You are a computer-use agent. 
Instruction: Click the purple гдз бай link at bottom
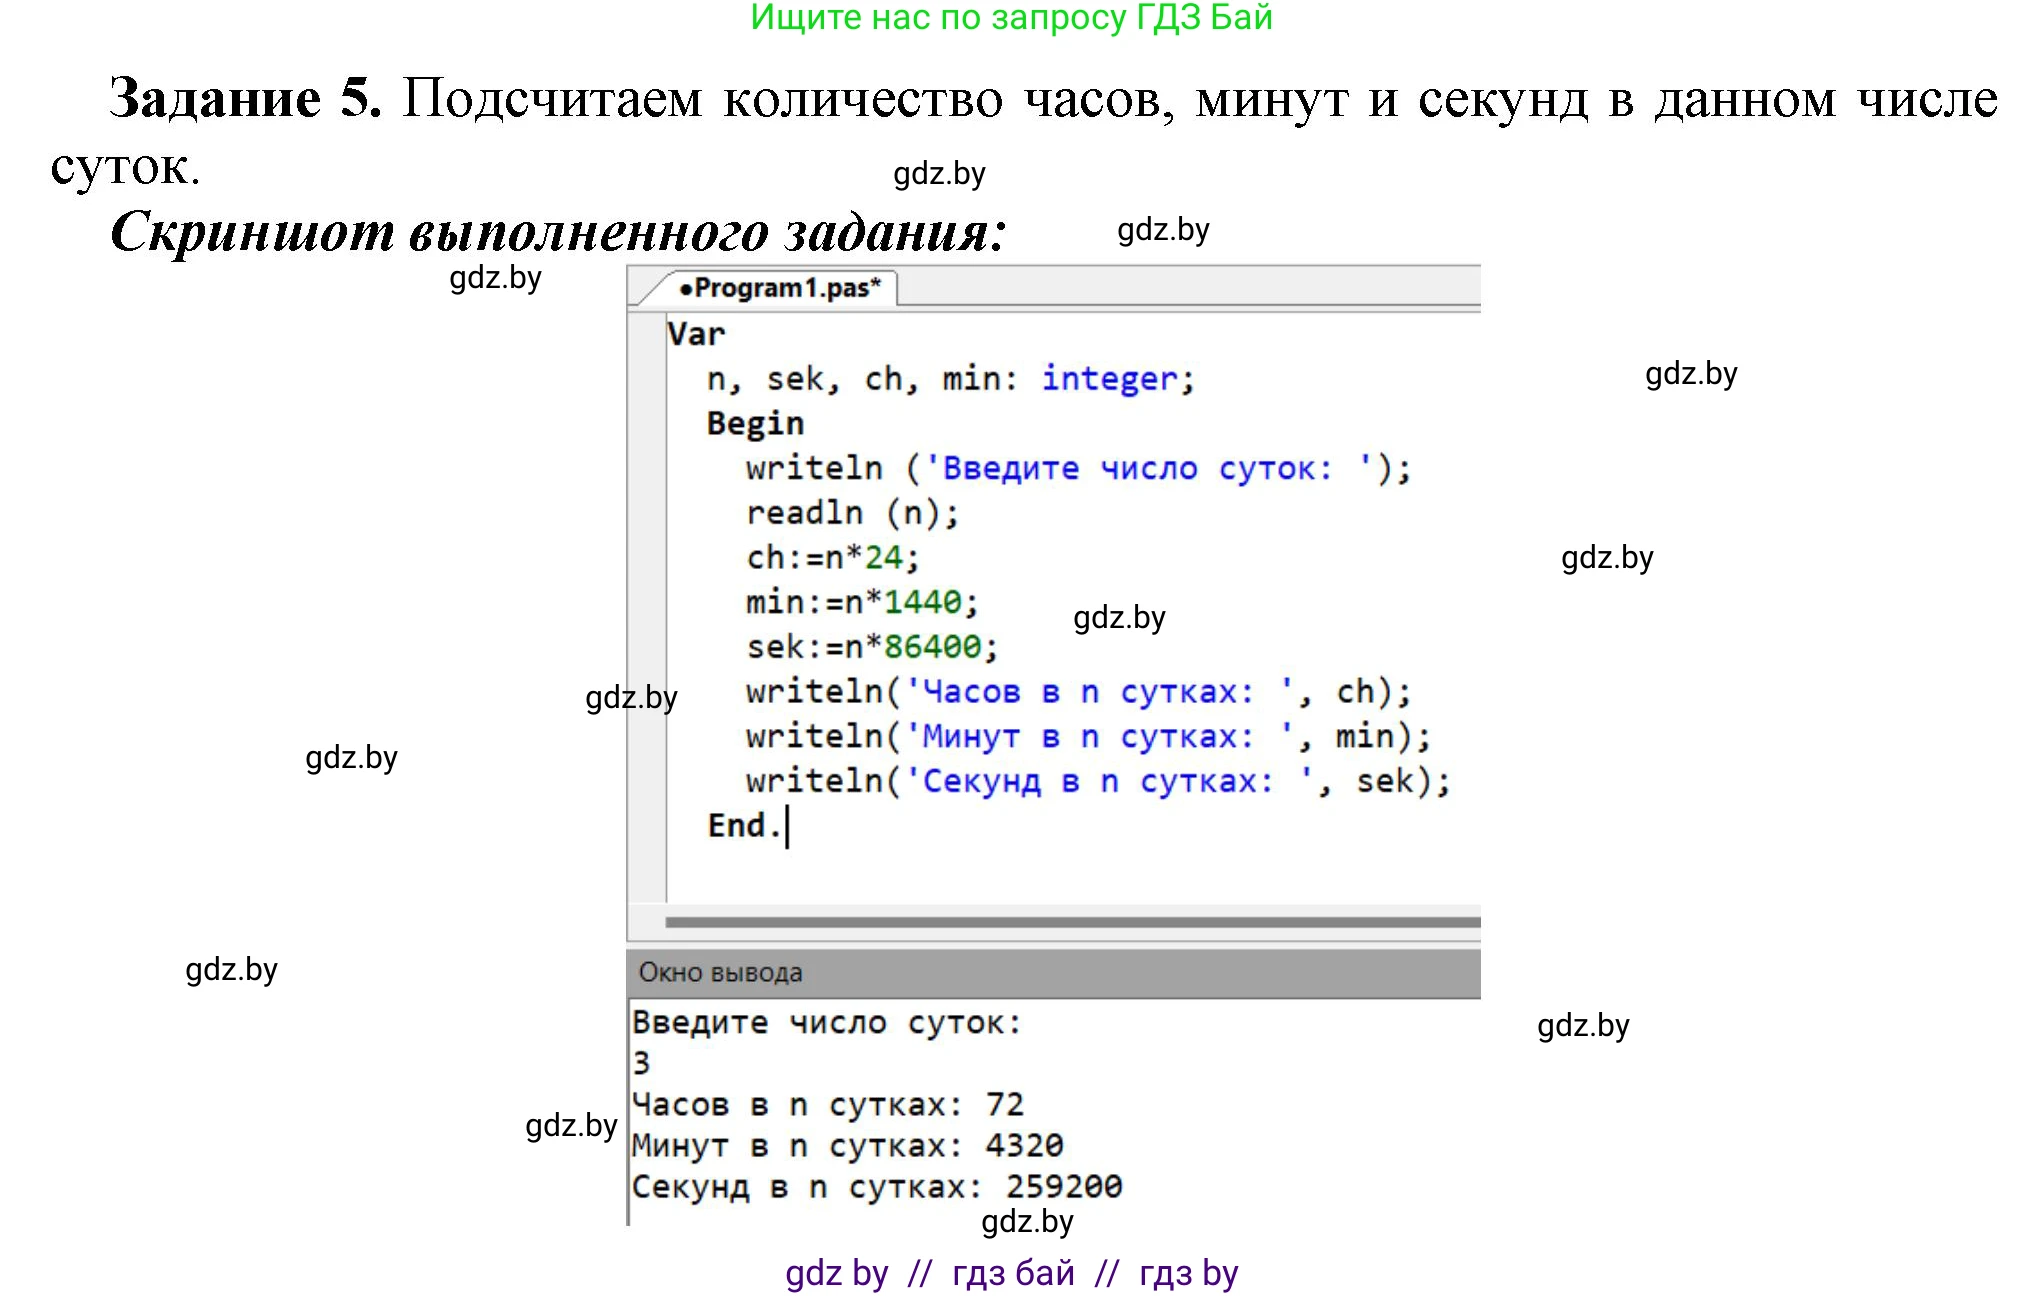tap(1012, 1272)
